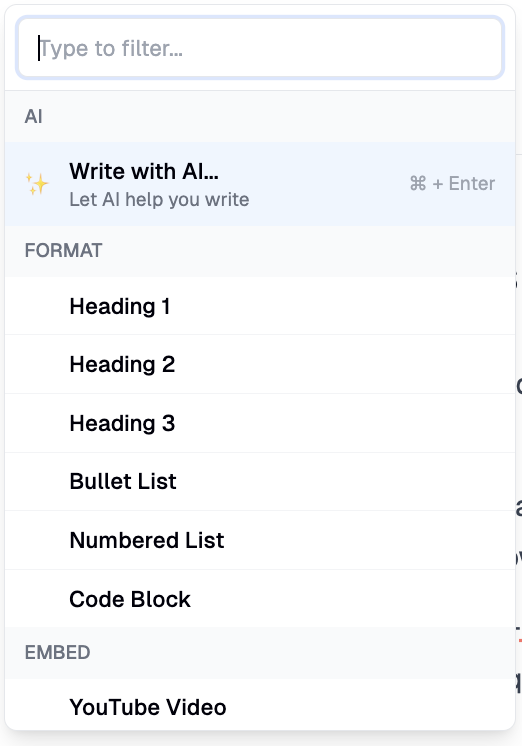522x746 pixels.
Task: Insert a Numbered List
Action: tap(260, 540)
